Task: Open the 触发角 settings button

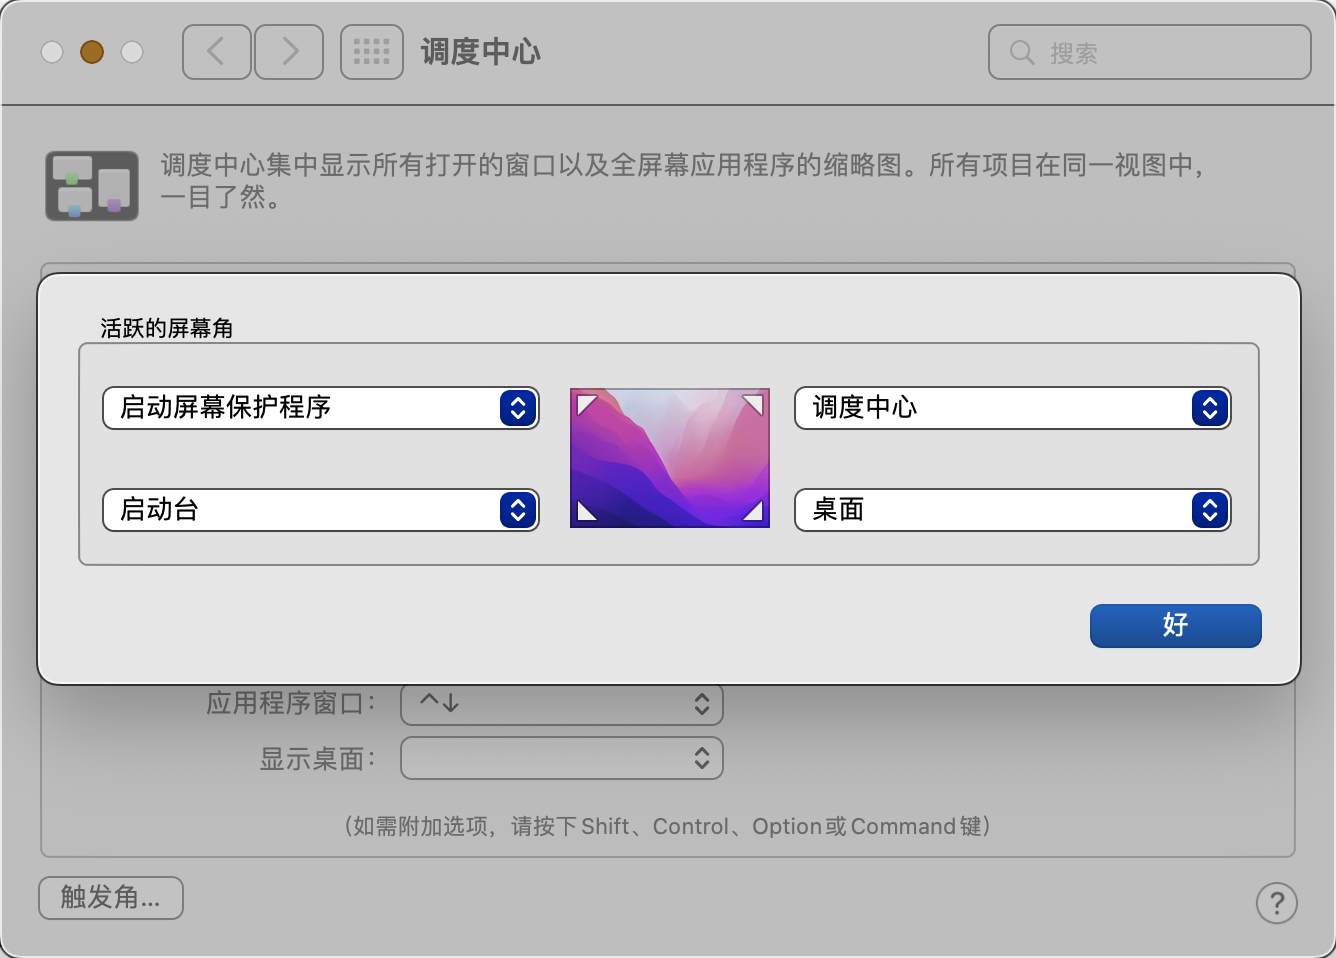Action: 110,897
